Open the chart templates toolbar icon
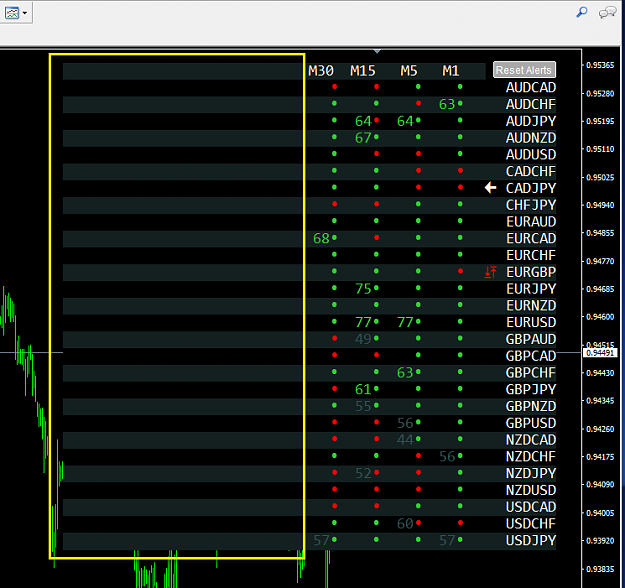The width and height of the screenshot is (625, 588). 12,13
